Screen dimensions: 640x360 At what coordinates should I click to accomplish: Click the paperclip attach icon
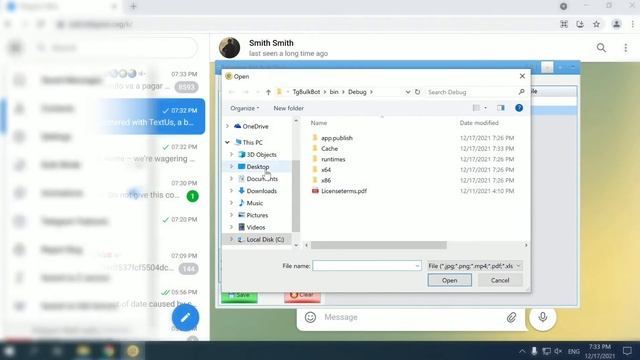click(511, 317)
